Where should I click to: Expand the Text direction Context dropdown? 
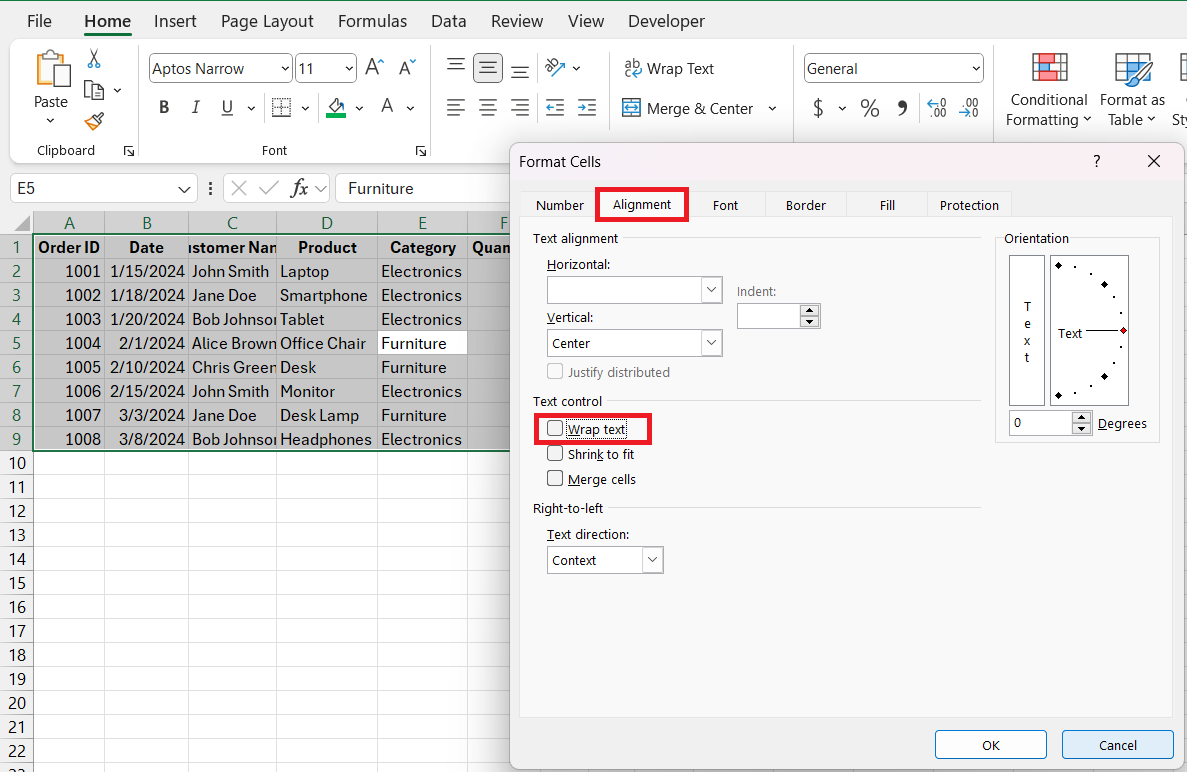pos(653,560)
